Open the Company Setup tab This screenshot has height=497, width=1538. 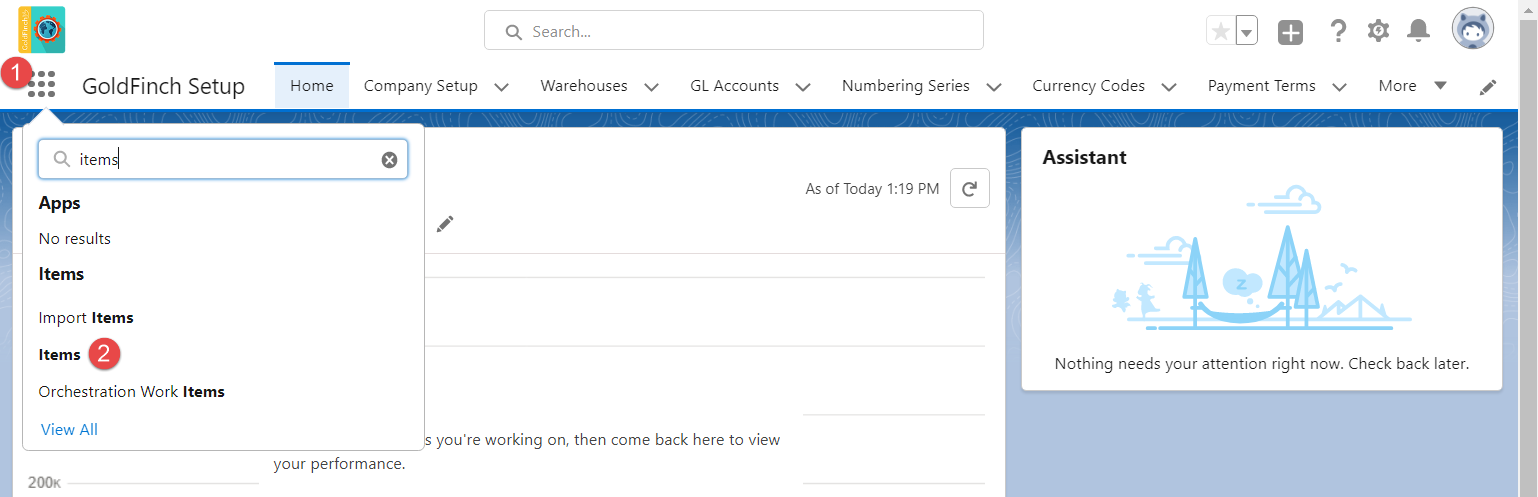[x=421, y=86]
